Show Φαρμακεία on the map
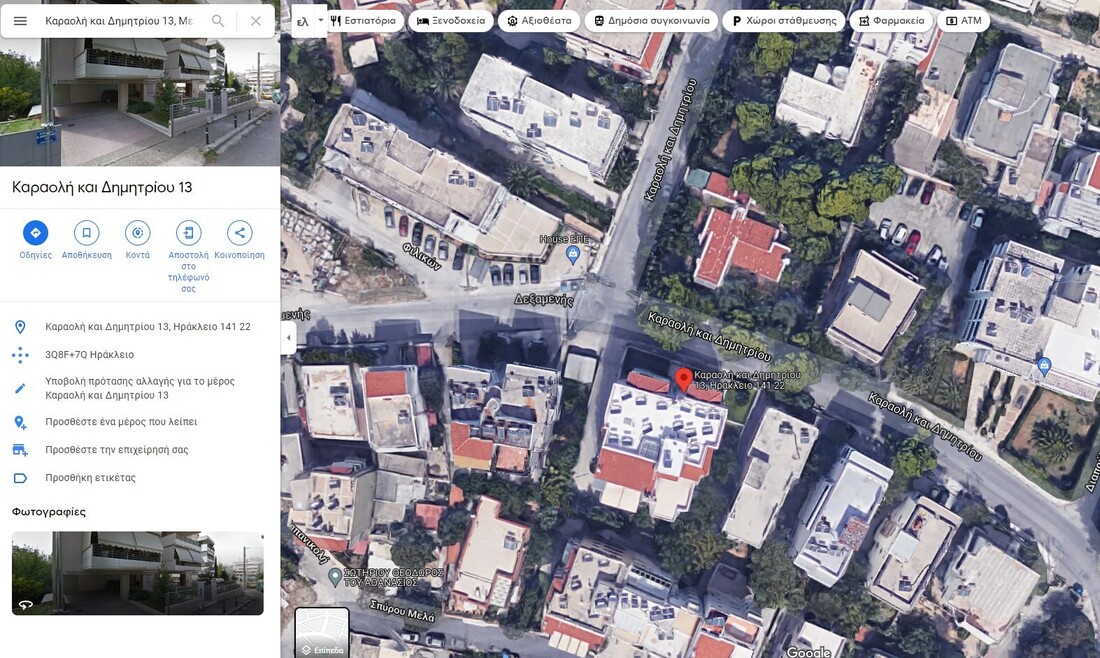 [x=892, y=21]
